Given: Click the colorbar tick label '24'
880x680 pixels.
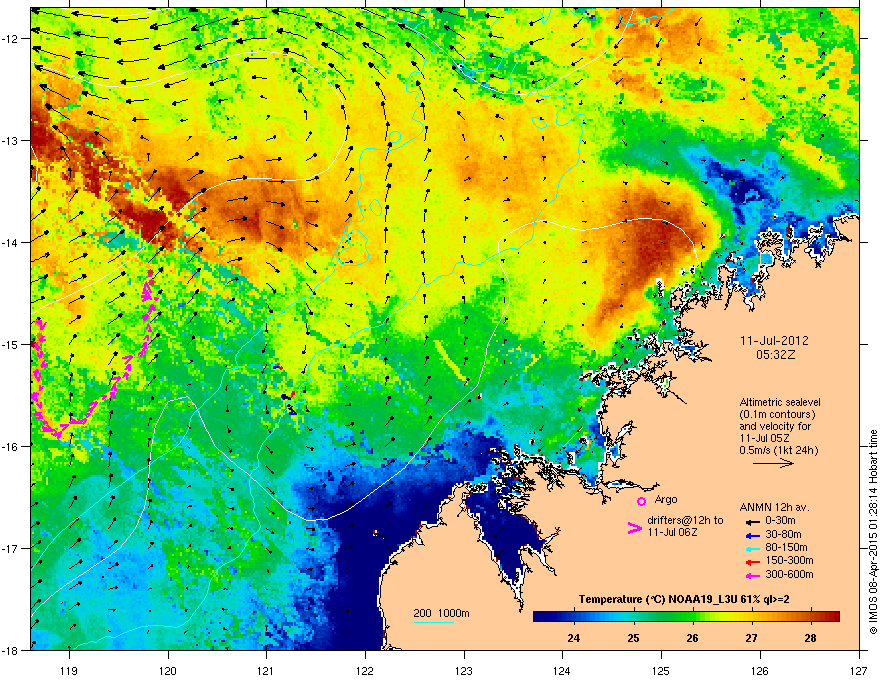Looking at the screenshot, I should (574, 638).
